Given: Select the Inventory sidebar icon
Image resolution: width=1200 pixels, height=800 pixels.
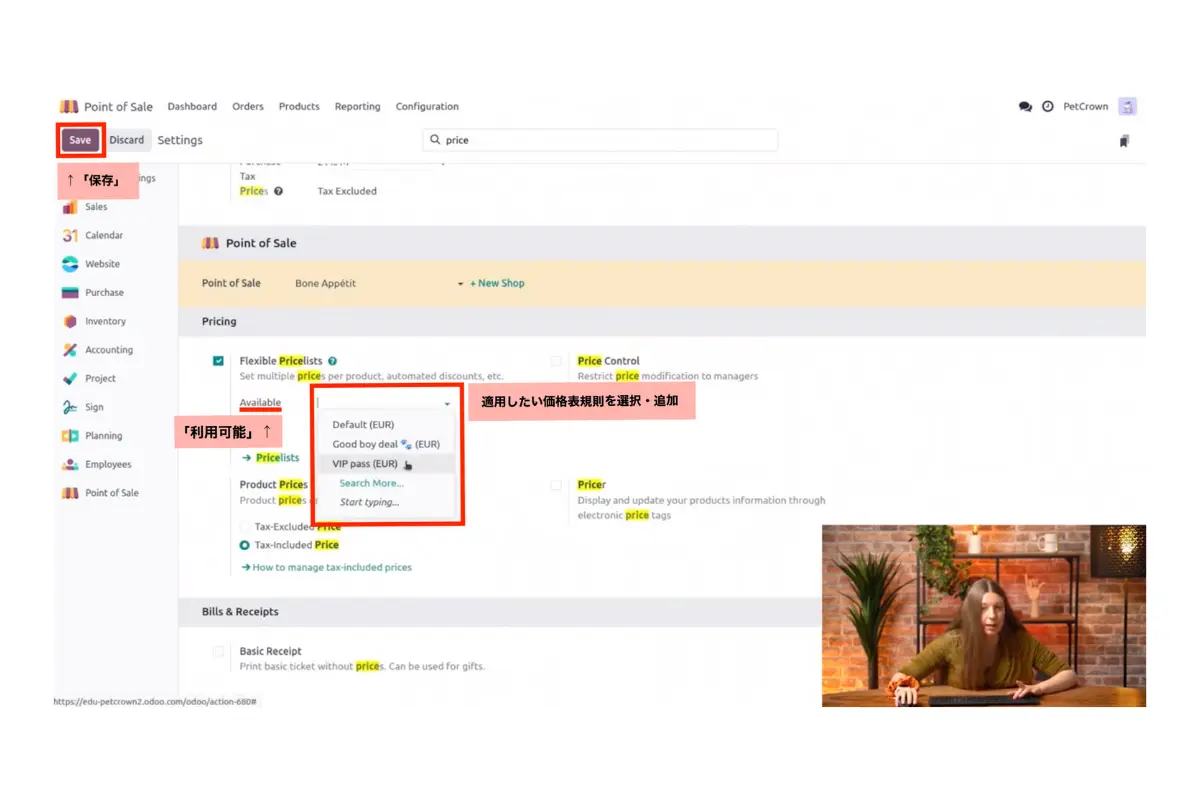Looking at the screenshot, I should tap(70, 322).
